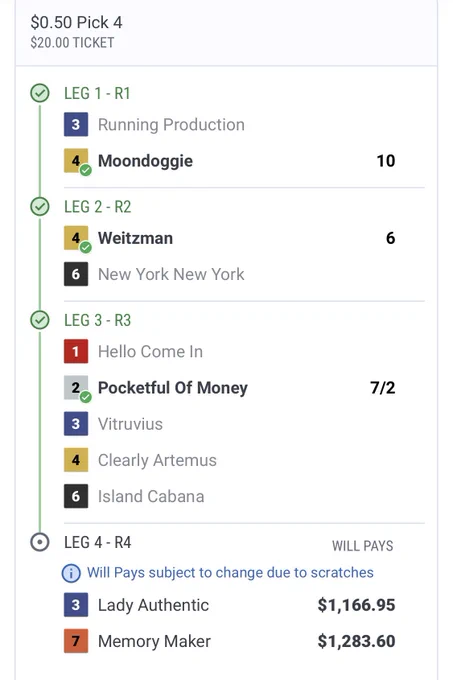453x680 pixels.
Task: Click the Leg 2 green checkmark circle
Action: click(x=40, y=207)
